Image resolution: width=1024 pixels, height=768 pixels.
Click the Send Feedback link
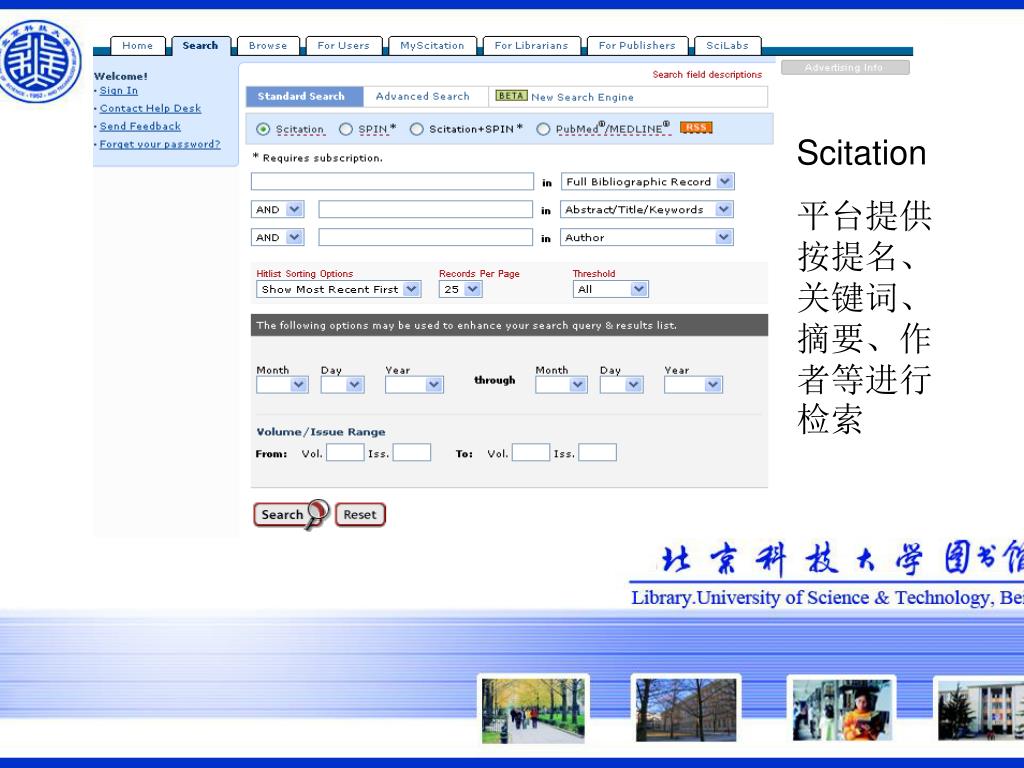[140, 126]
